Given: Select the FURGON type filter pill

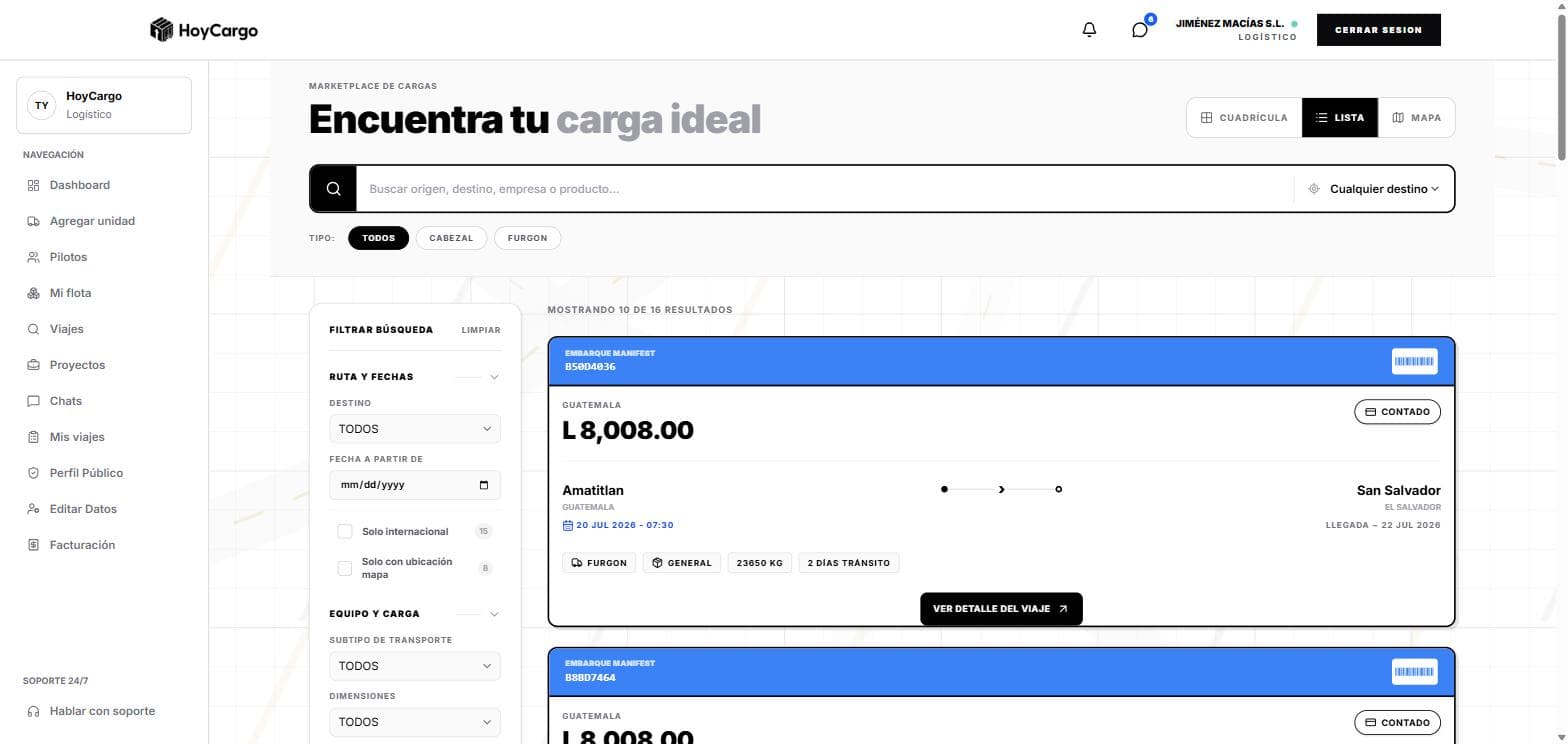Looking at the screenshot, I should pyautogui.click(x=527, y=238).
